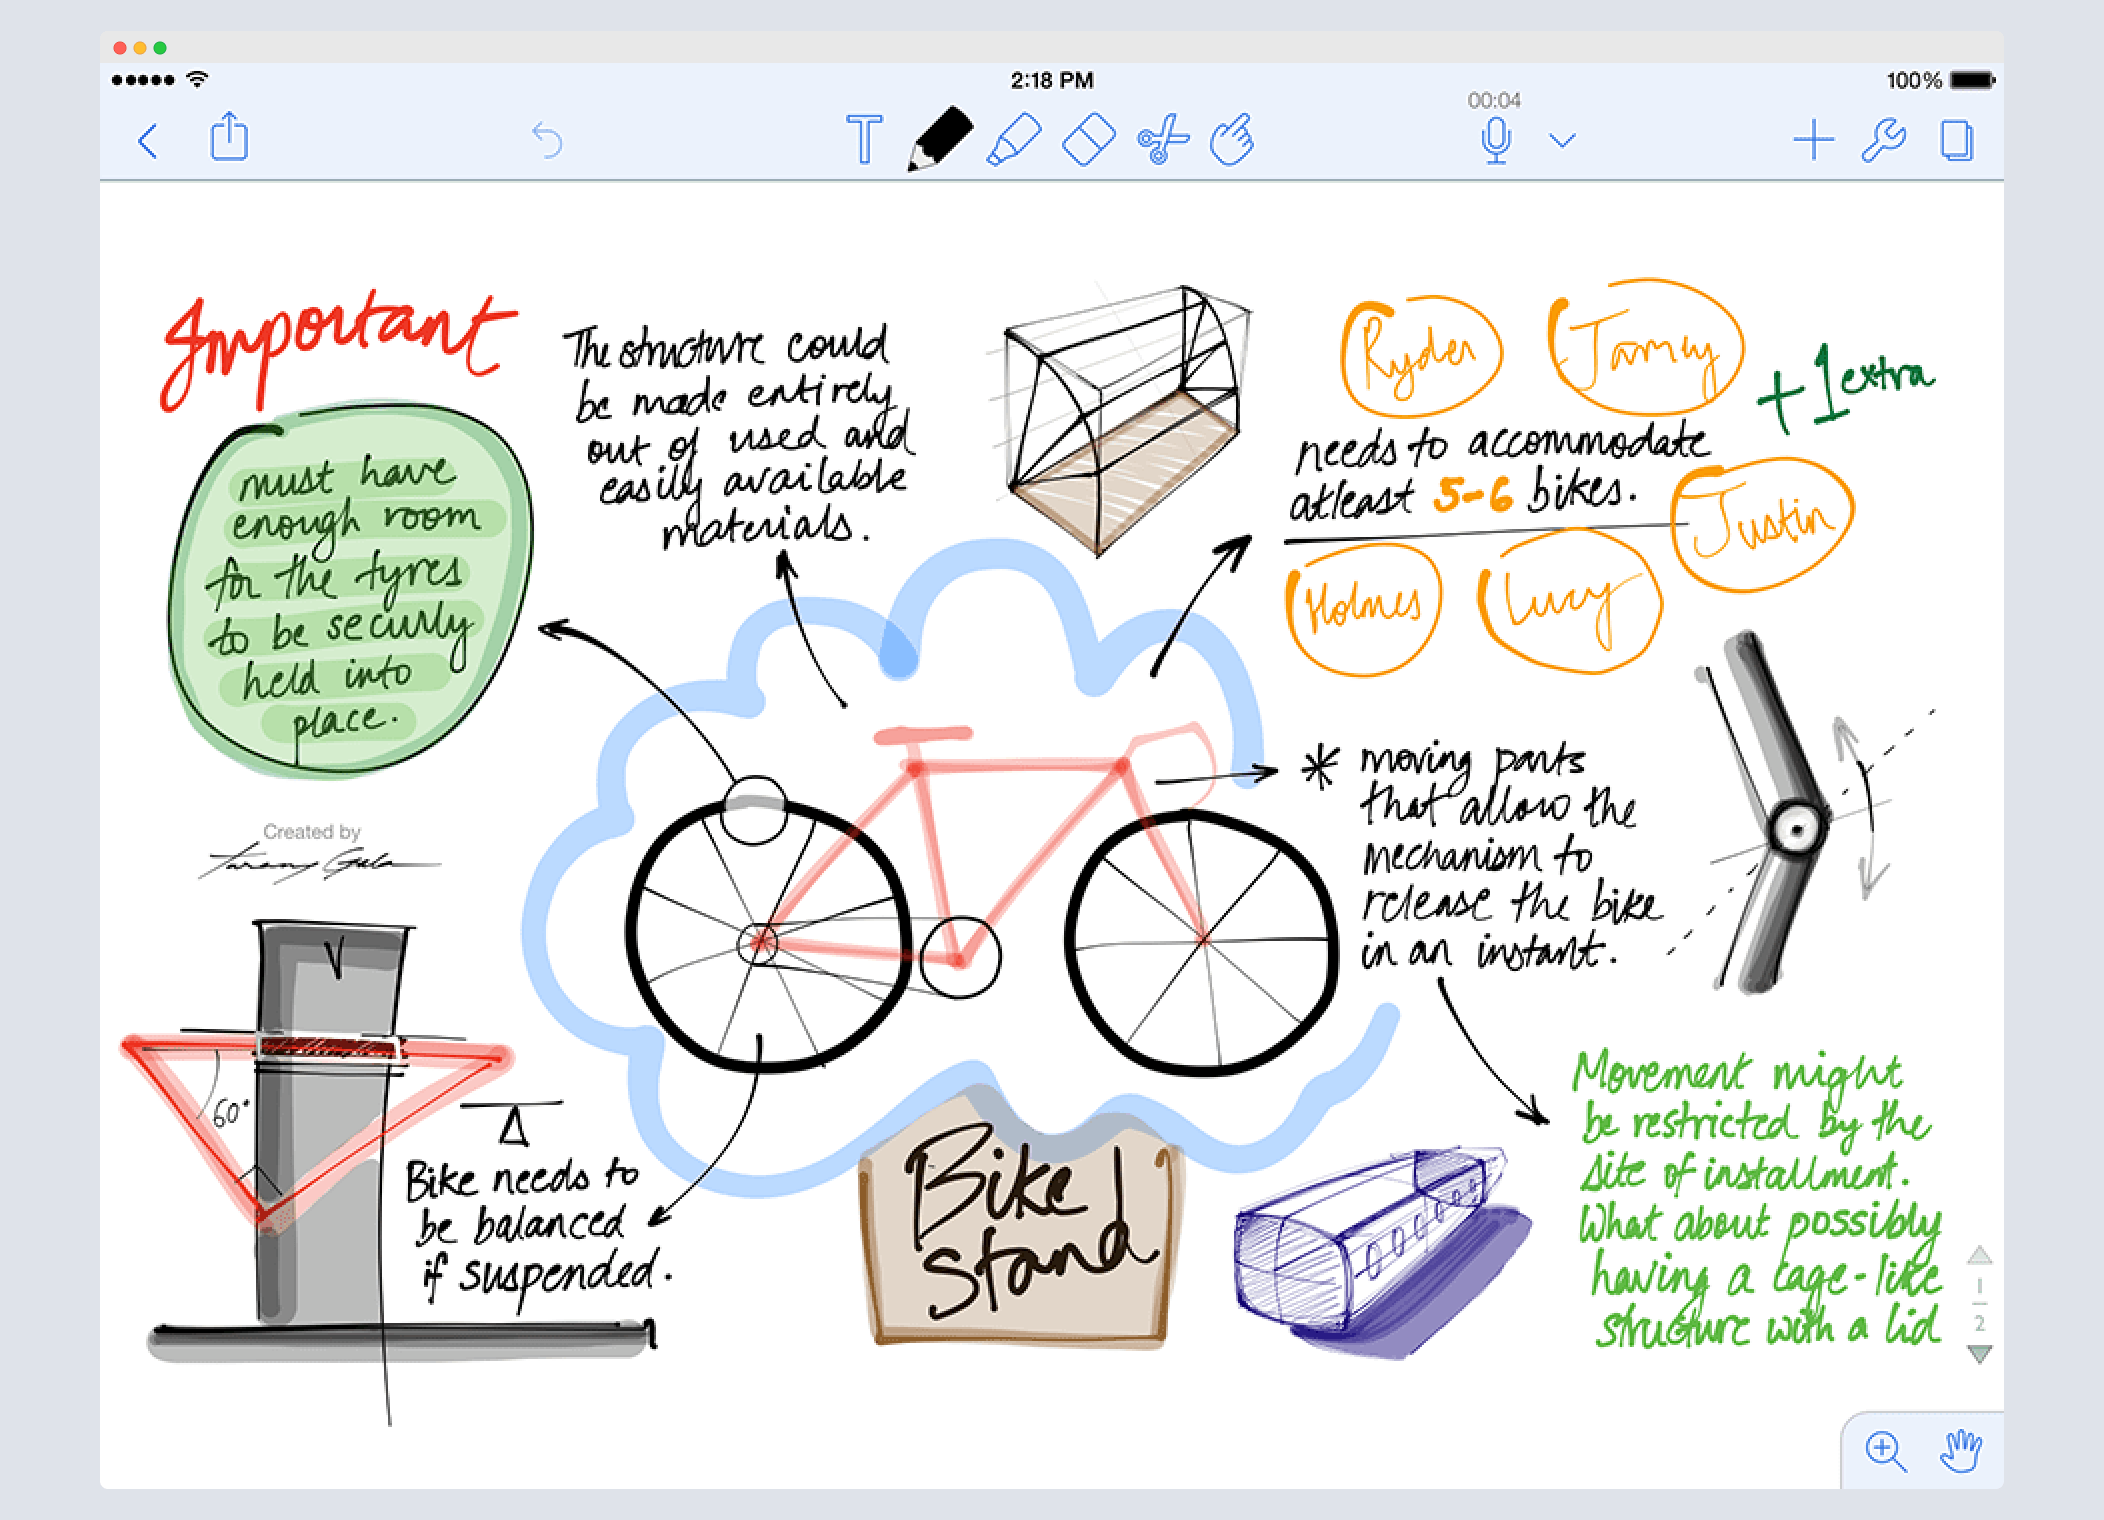The image size is (2104, 1520).
Task: Enable the palm rest hand tool
Action: tap(1960, 1450)
